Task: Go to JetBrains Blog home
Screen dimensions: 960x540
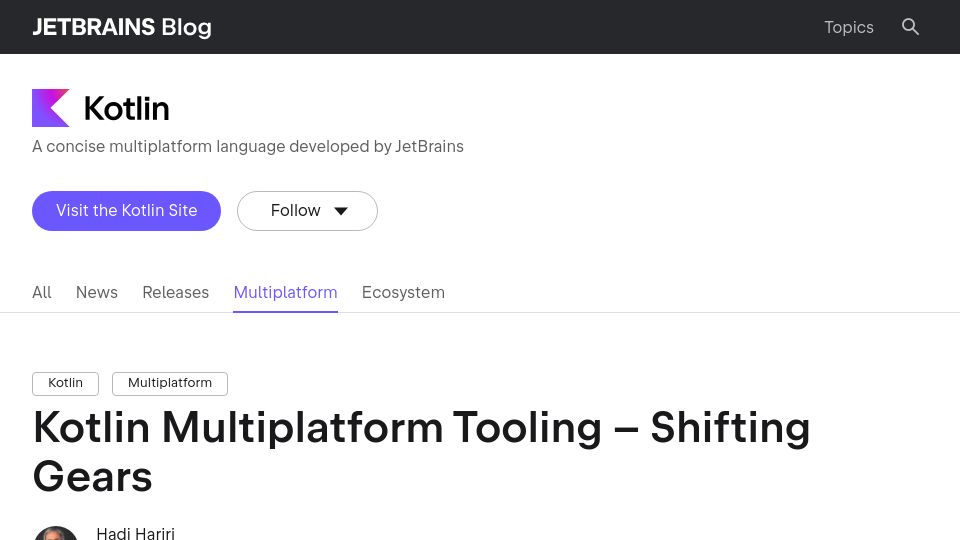Action: tap(122, 27)
